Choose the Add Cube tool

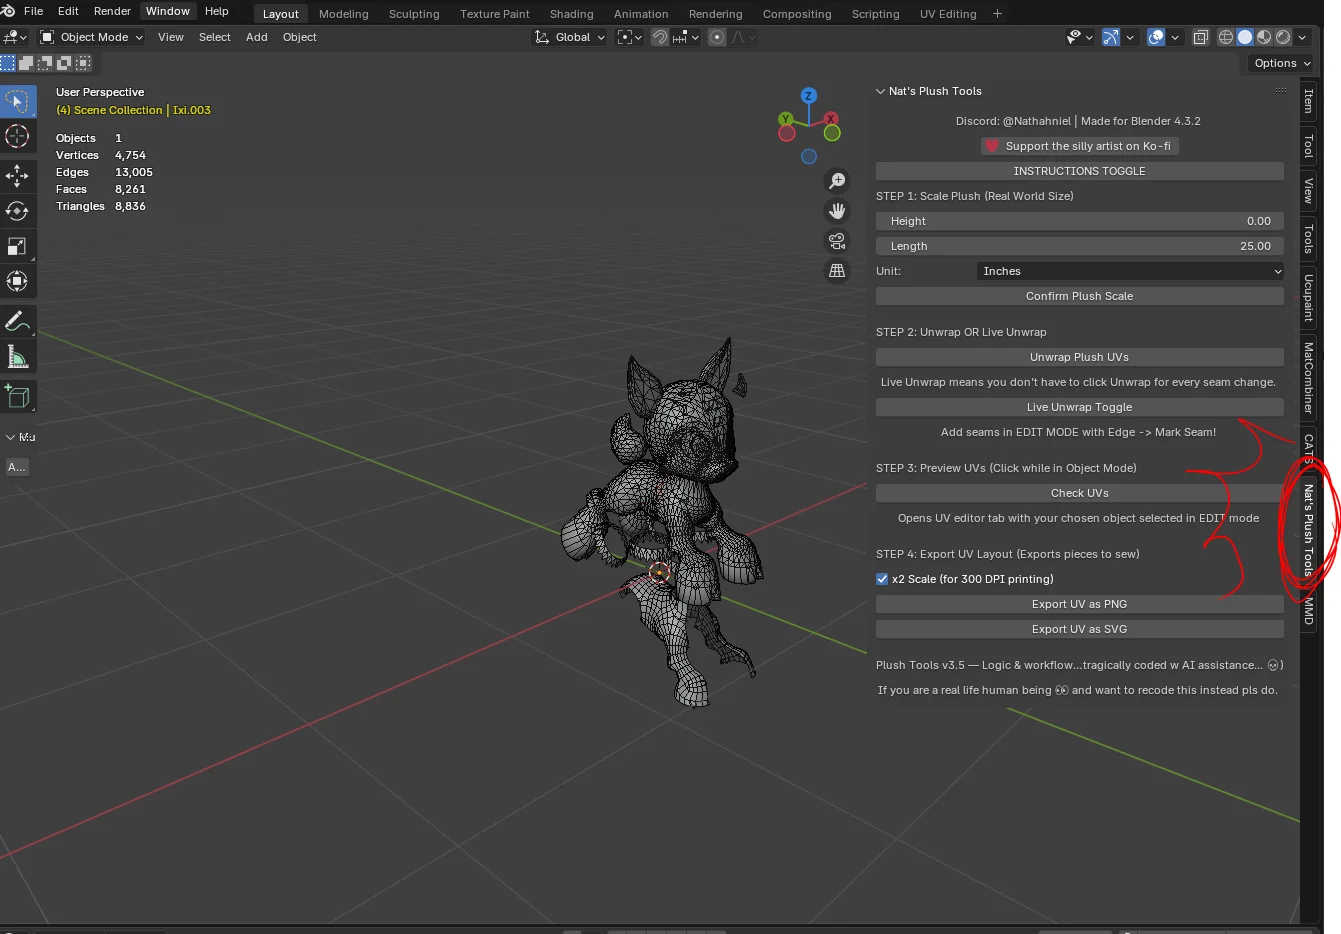pyautogui.click(x=18, y=396)
